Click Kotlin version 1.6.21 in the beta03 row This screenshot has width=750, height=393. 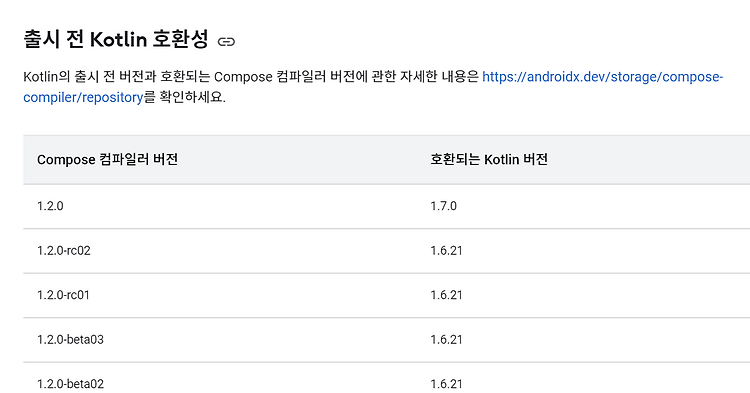click(x=446, y=339)
